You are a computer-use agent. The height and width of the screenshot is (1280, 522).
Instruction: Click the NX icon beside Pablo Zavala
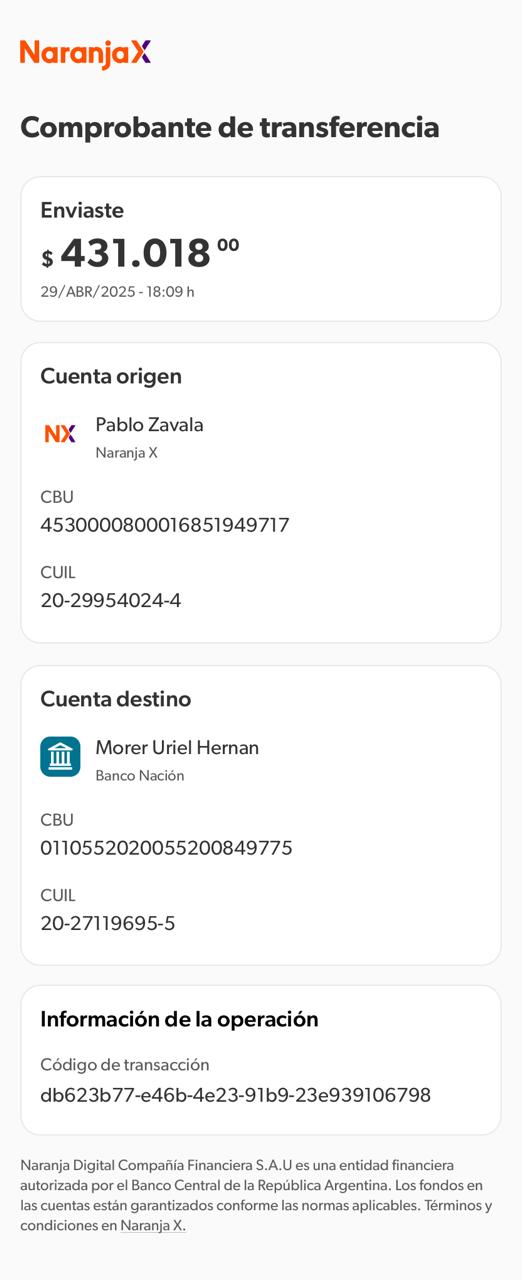coord(60,434)
